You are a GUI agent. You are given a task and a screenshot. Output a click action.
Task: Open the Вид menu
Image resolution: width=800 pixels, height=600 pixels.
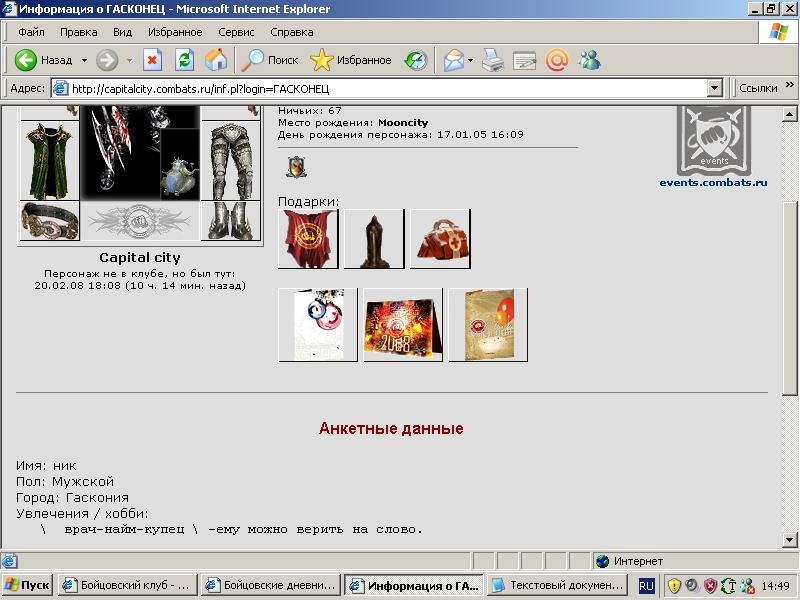(122, 32)
